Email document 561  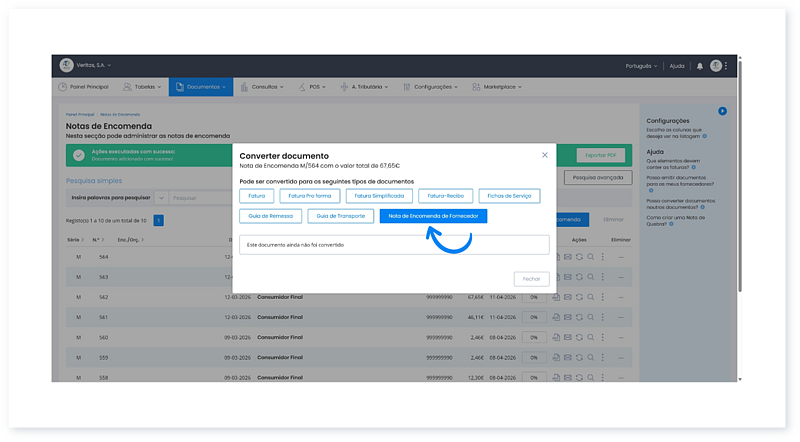(567, 317)
